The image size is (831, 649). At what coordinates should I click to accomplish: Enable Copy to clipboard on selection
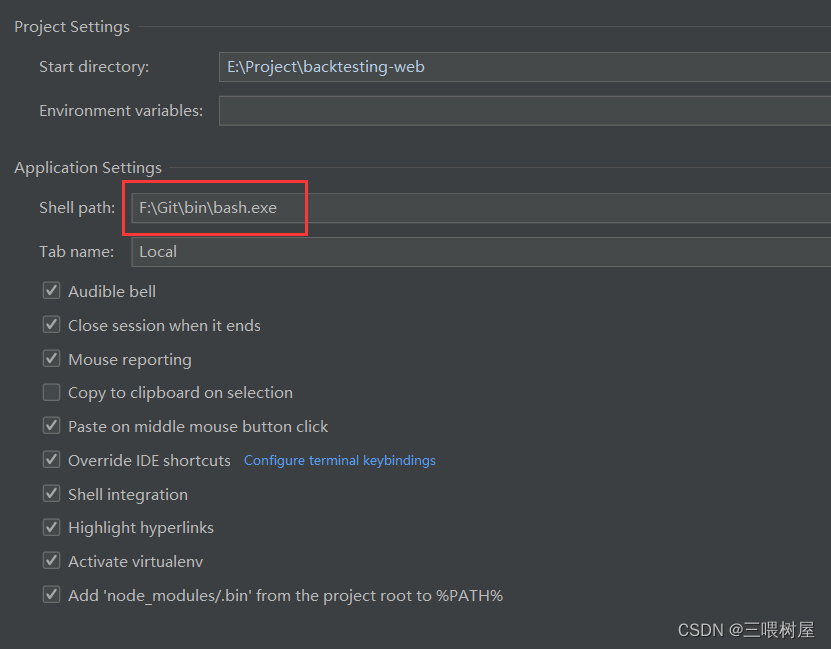click(51, 393)
